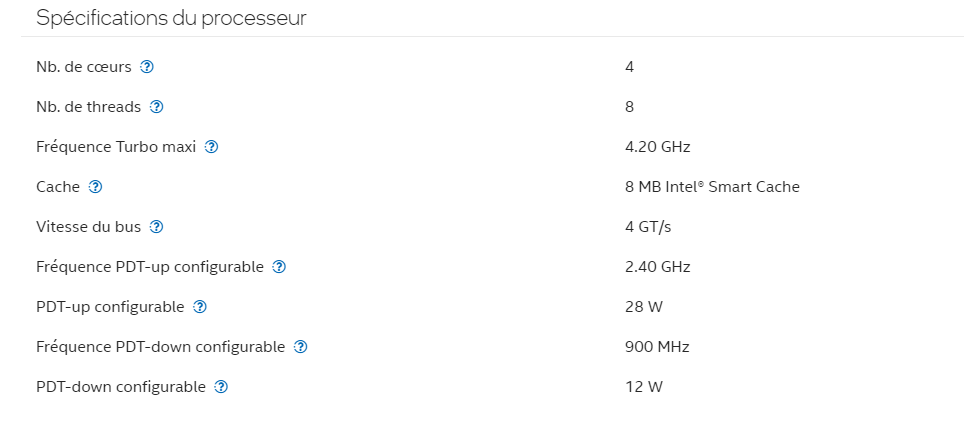Image resolution: width=964 pixels, height=423 pixels.
Task: Select the 28 W value
Action: click(x=644, y=307)
